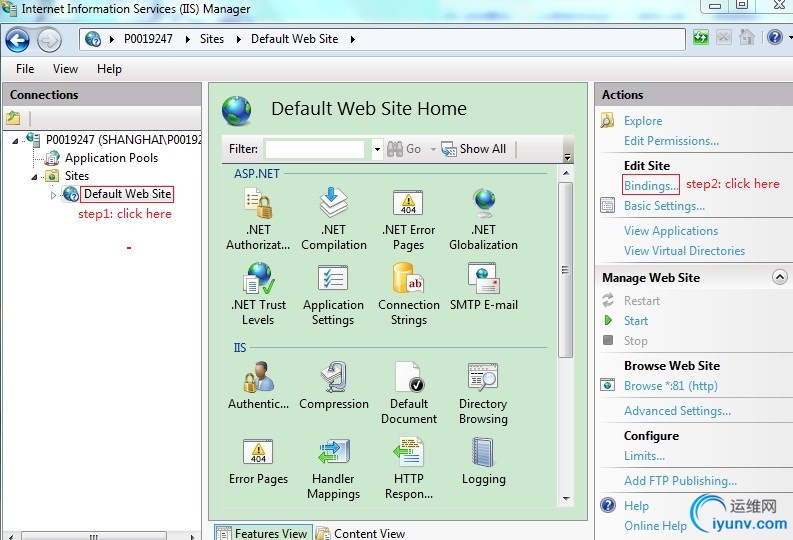Click the Stop action in Manage Web Site
The image size is (793, 540).
coord(636,341)
